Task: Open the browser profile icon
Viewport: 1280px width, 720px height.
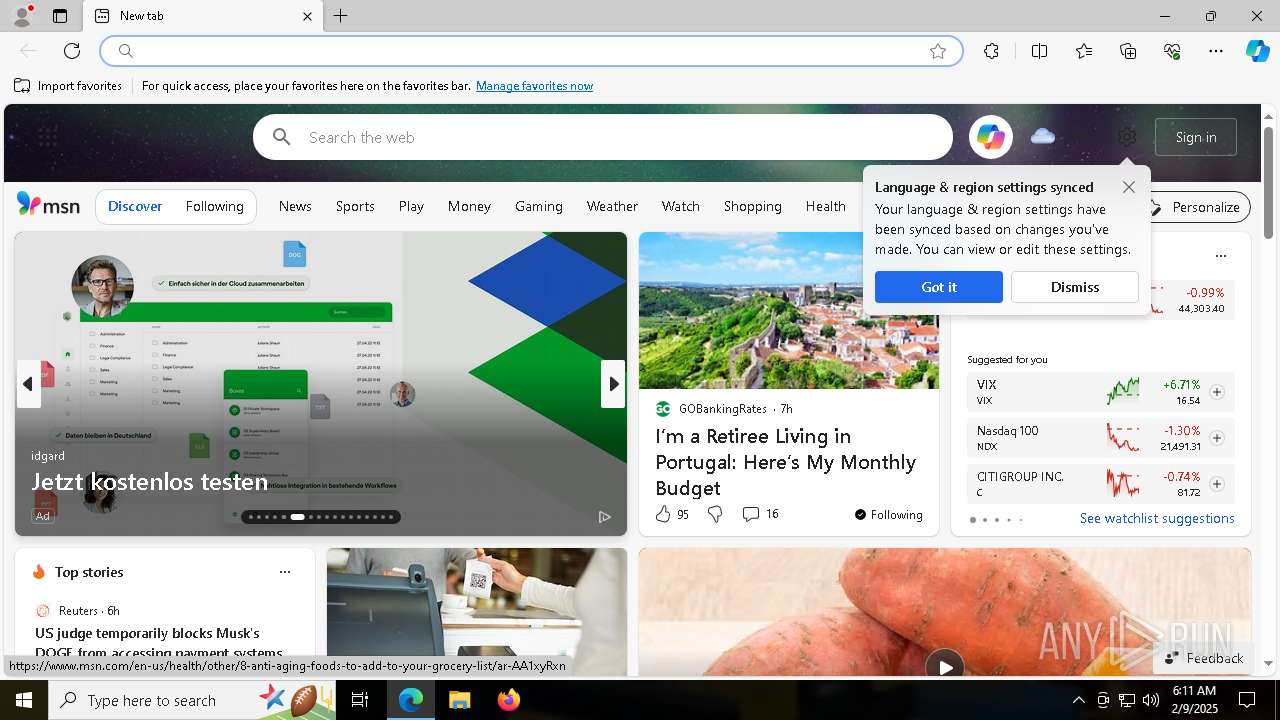Action: tap(21, 16)
